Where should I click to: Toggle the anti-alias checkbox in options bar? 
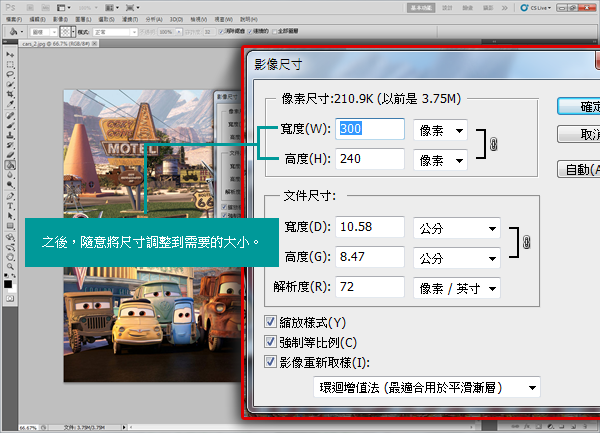[220, 32]
